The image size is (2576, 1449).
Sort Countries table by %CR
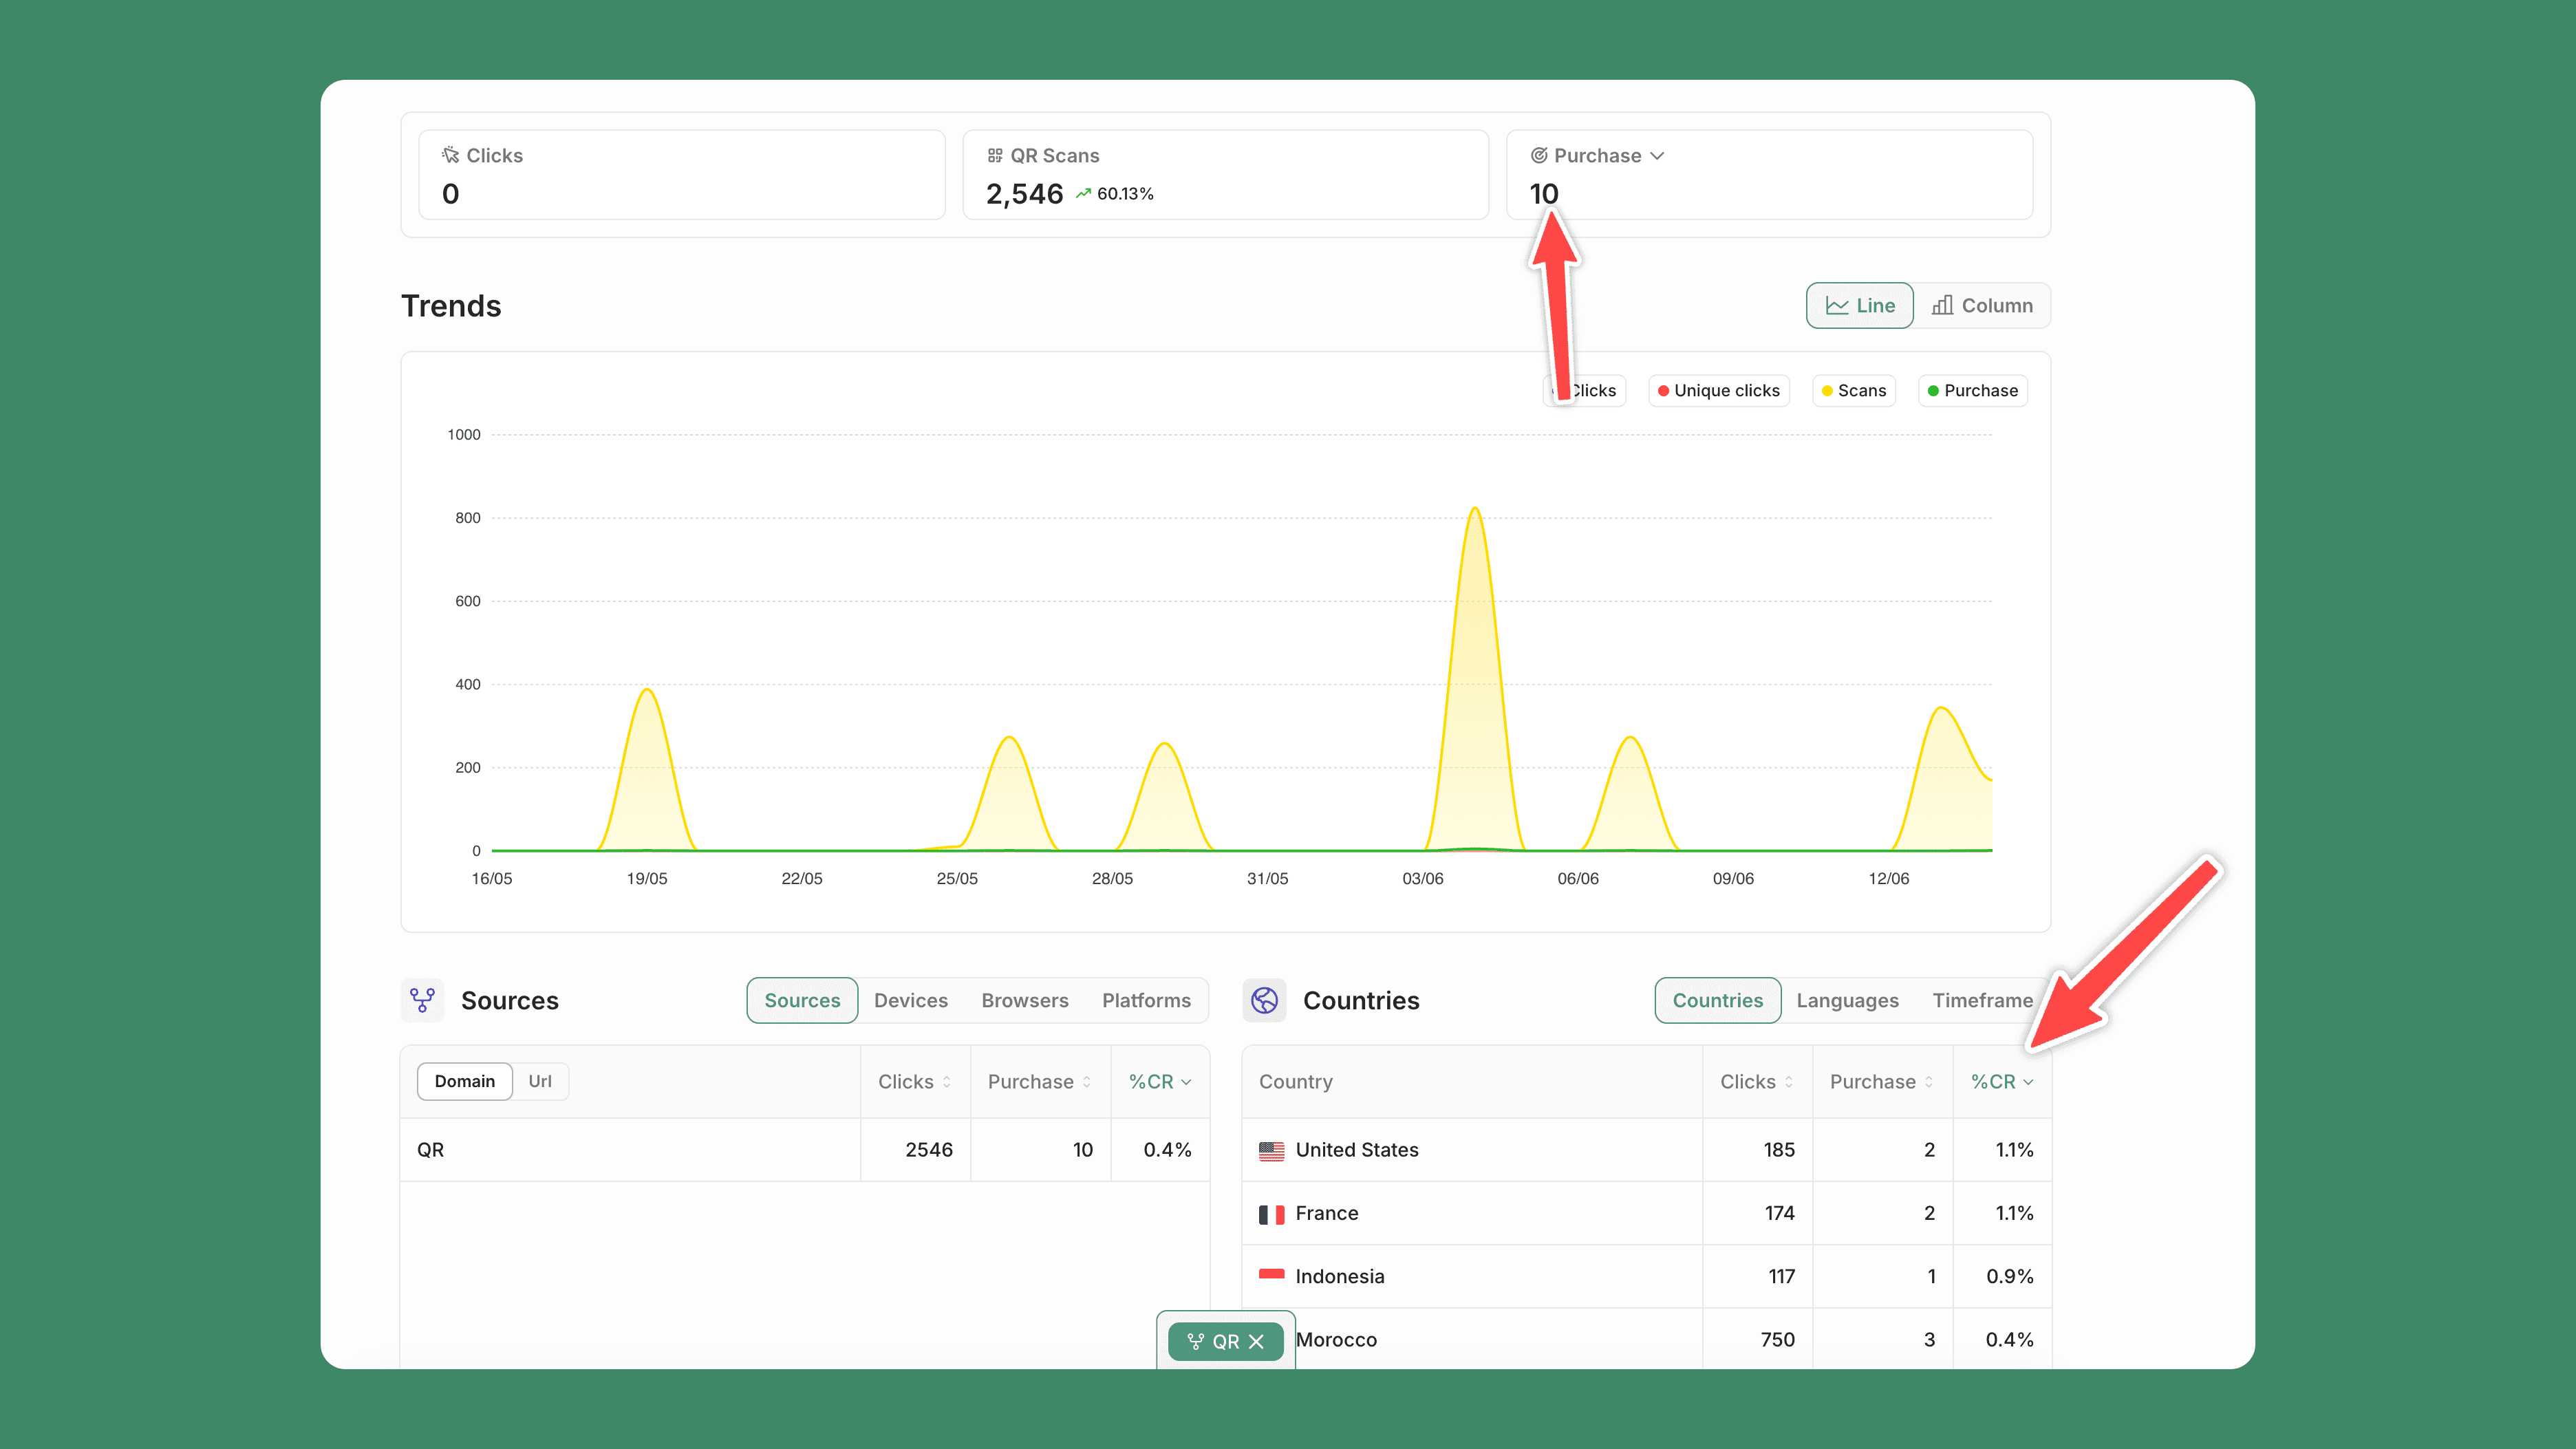[x=2002, y=1082]
